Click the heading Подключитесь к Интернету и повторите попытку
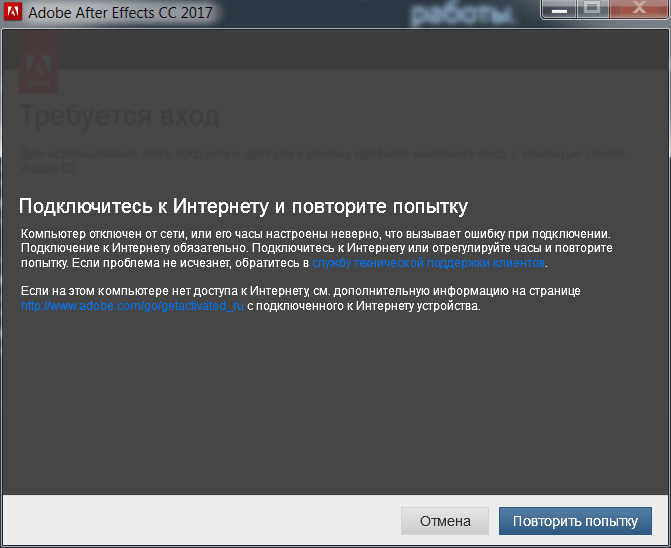The height and width of the screenshot is (548, 671). (243, 206)
